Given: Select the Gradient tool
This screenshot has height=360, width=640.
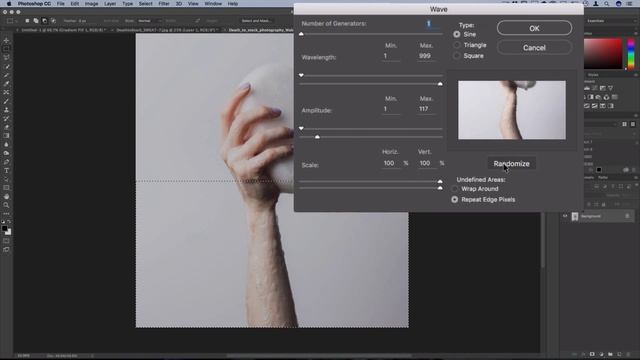Looking at the screenshot, I should tap(6, 136).
